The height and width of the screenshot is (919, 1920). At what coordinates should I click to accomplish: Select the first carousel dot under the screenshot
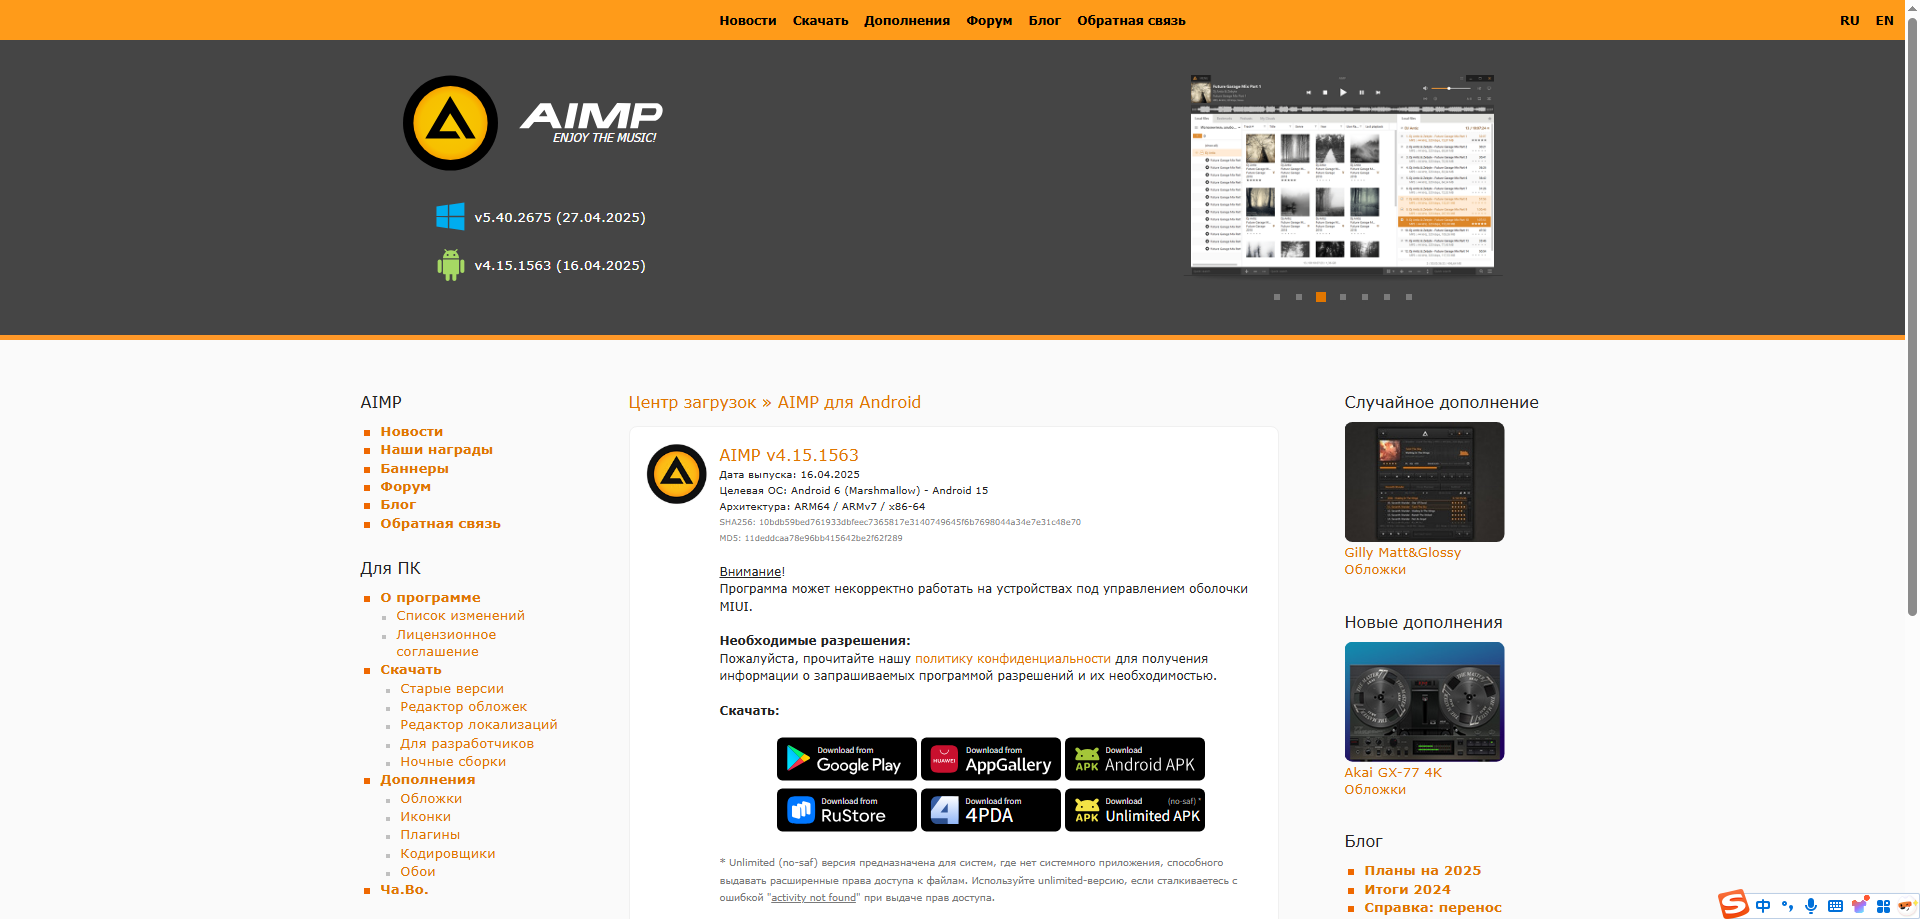(x=1277, y=297)
